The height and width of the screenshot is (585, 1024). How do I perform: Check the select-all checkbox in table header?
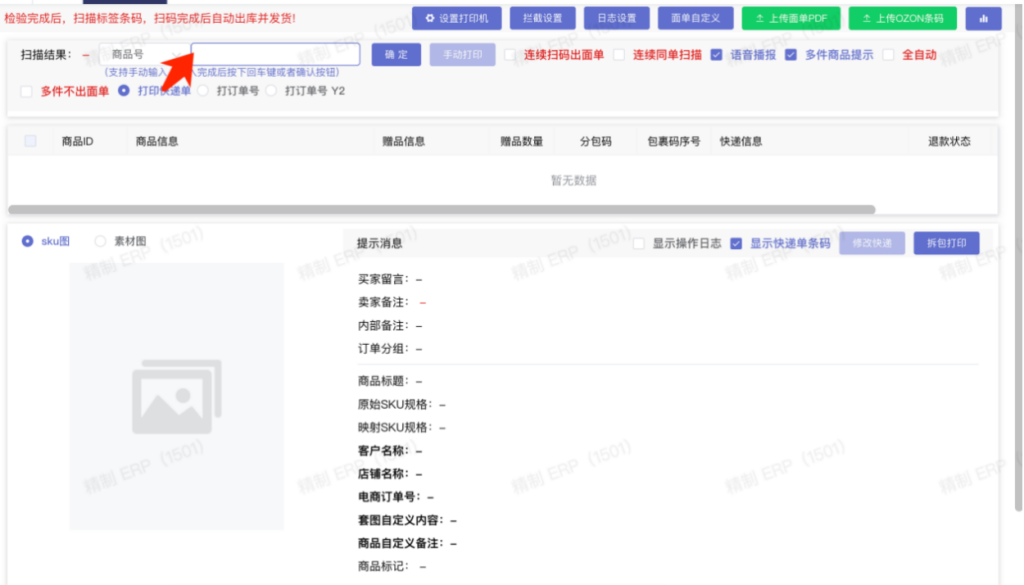(x=30, y=141)
